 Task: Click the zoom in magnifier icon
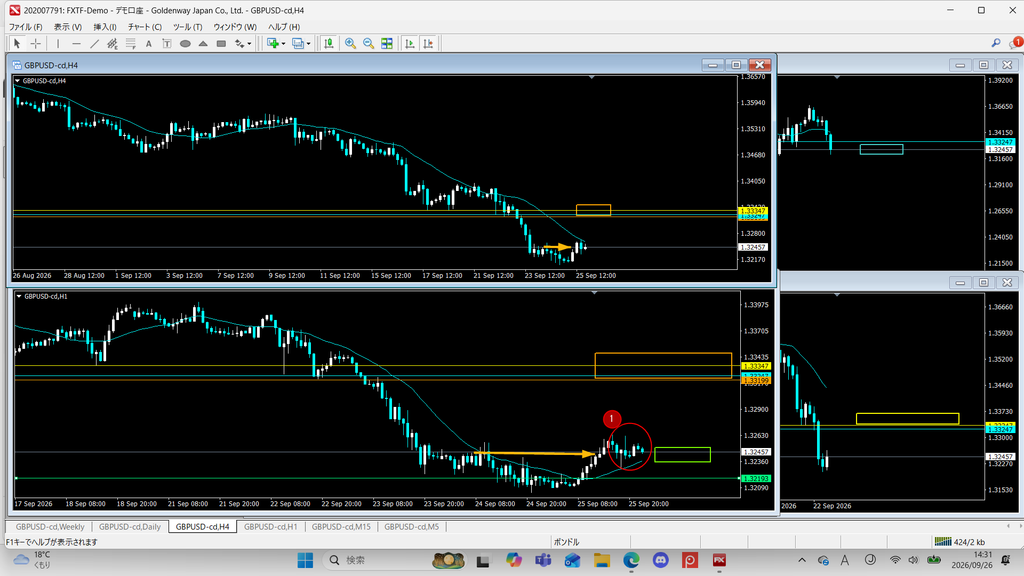(351, 44)
